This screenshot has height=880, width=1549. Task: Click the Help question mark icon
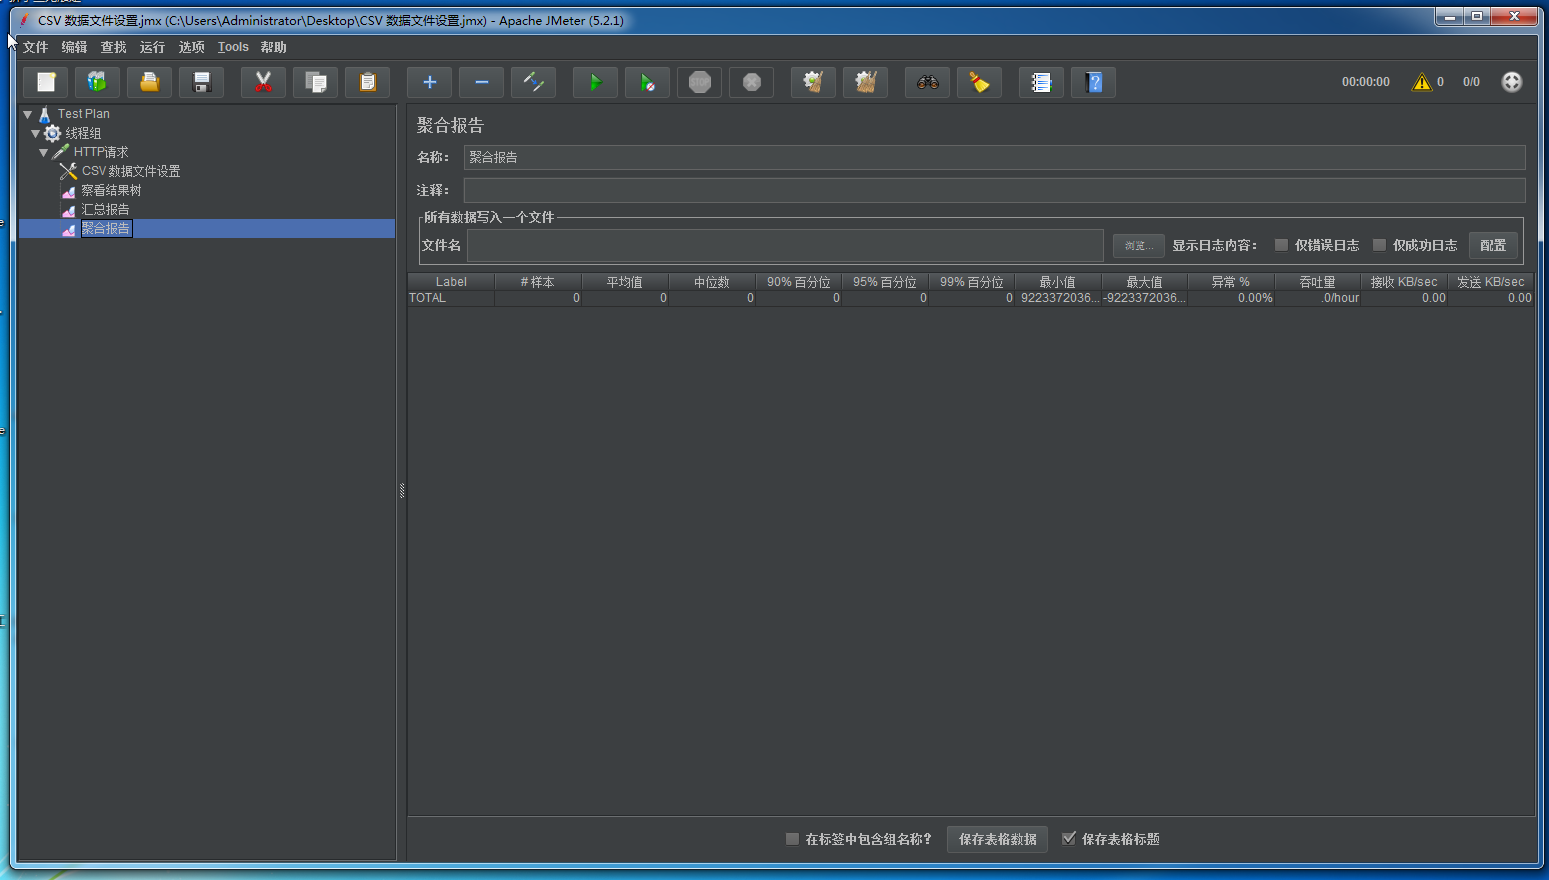tap(1093, 83)
